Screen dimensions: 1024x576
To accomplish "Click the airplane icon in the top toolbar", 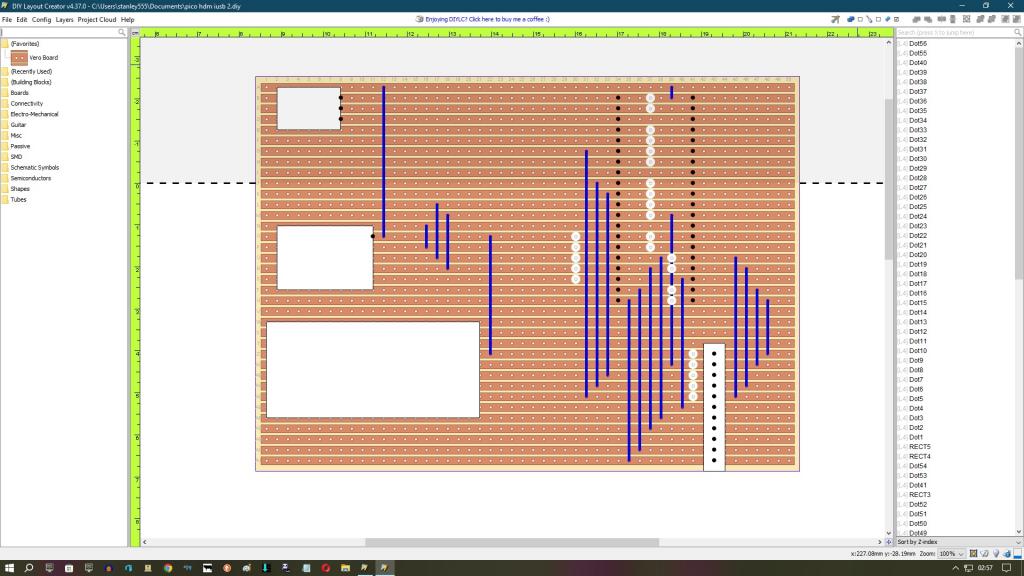I will click(835, 19).
